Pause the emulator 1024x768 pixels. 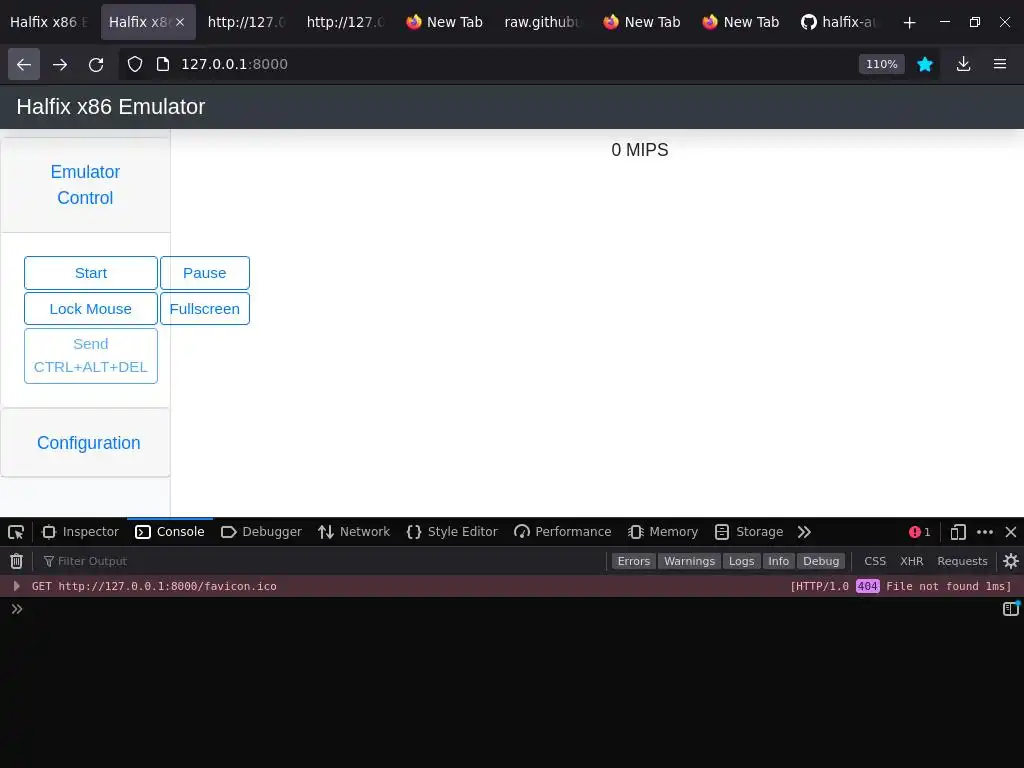coord(204,273)
